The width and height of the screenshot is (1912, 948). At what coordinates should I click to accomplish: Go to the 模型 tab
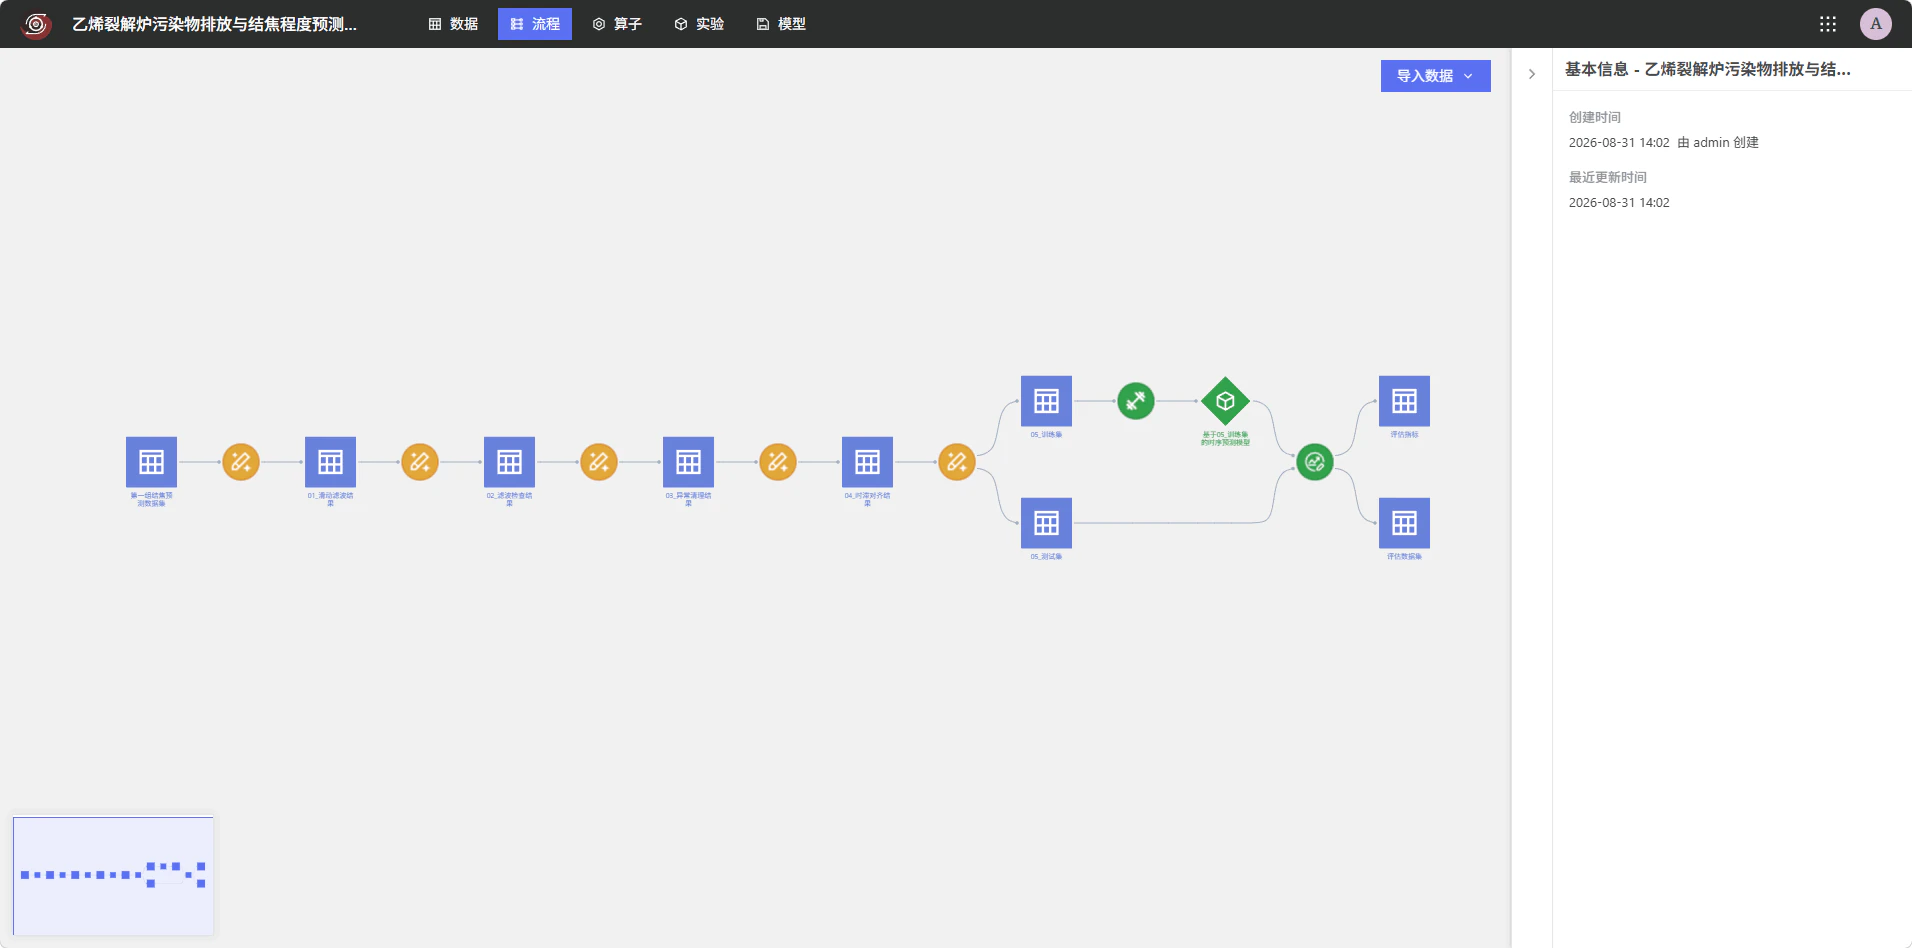(x=781, y=24)
